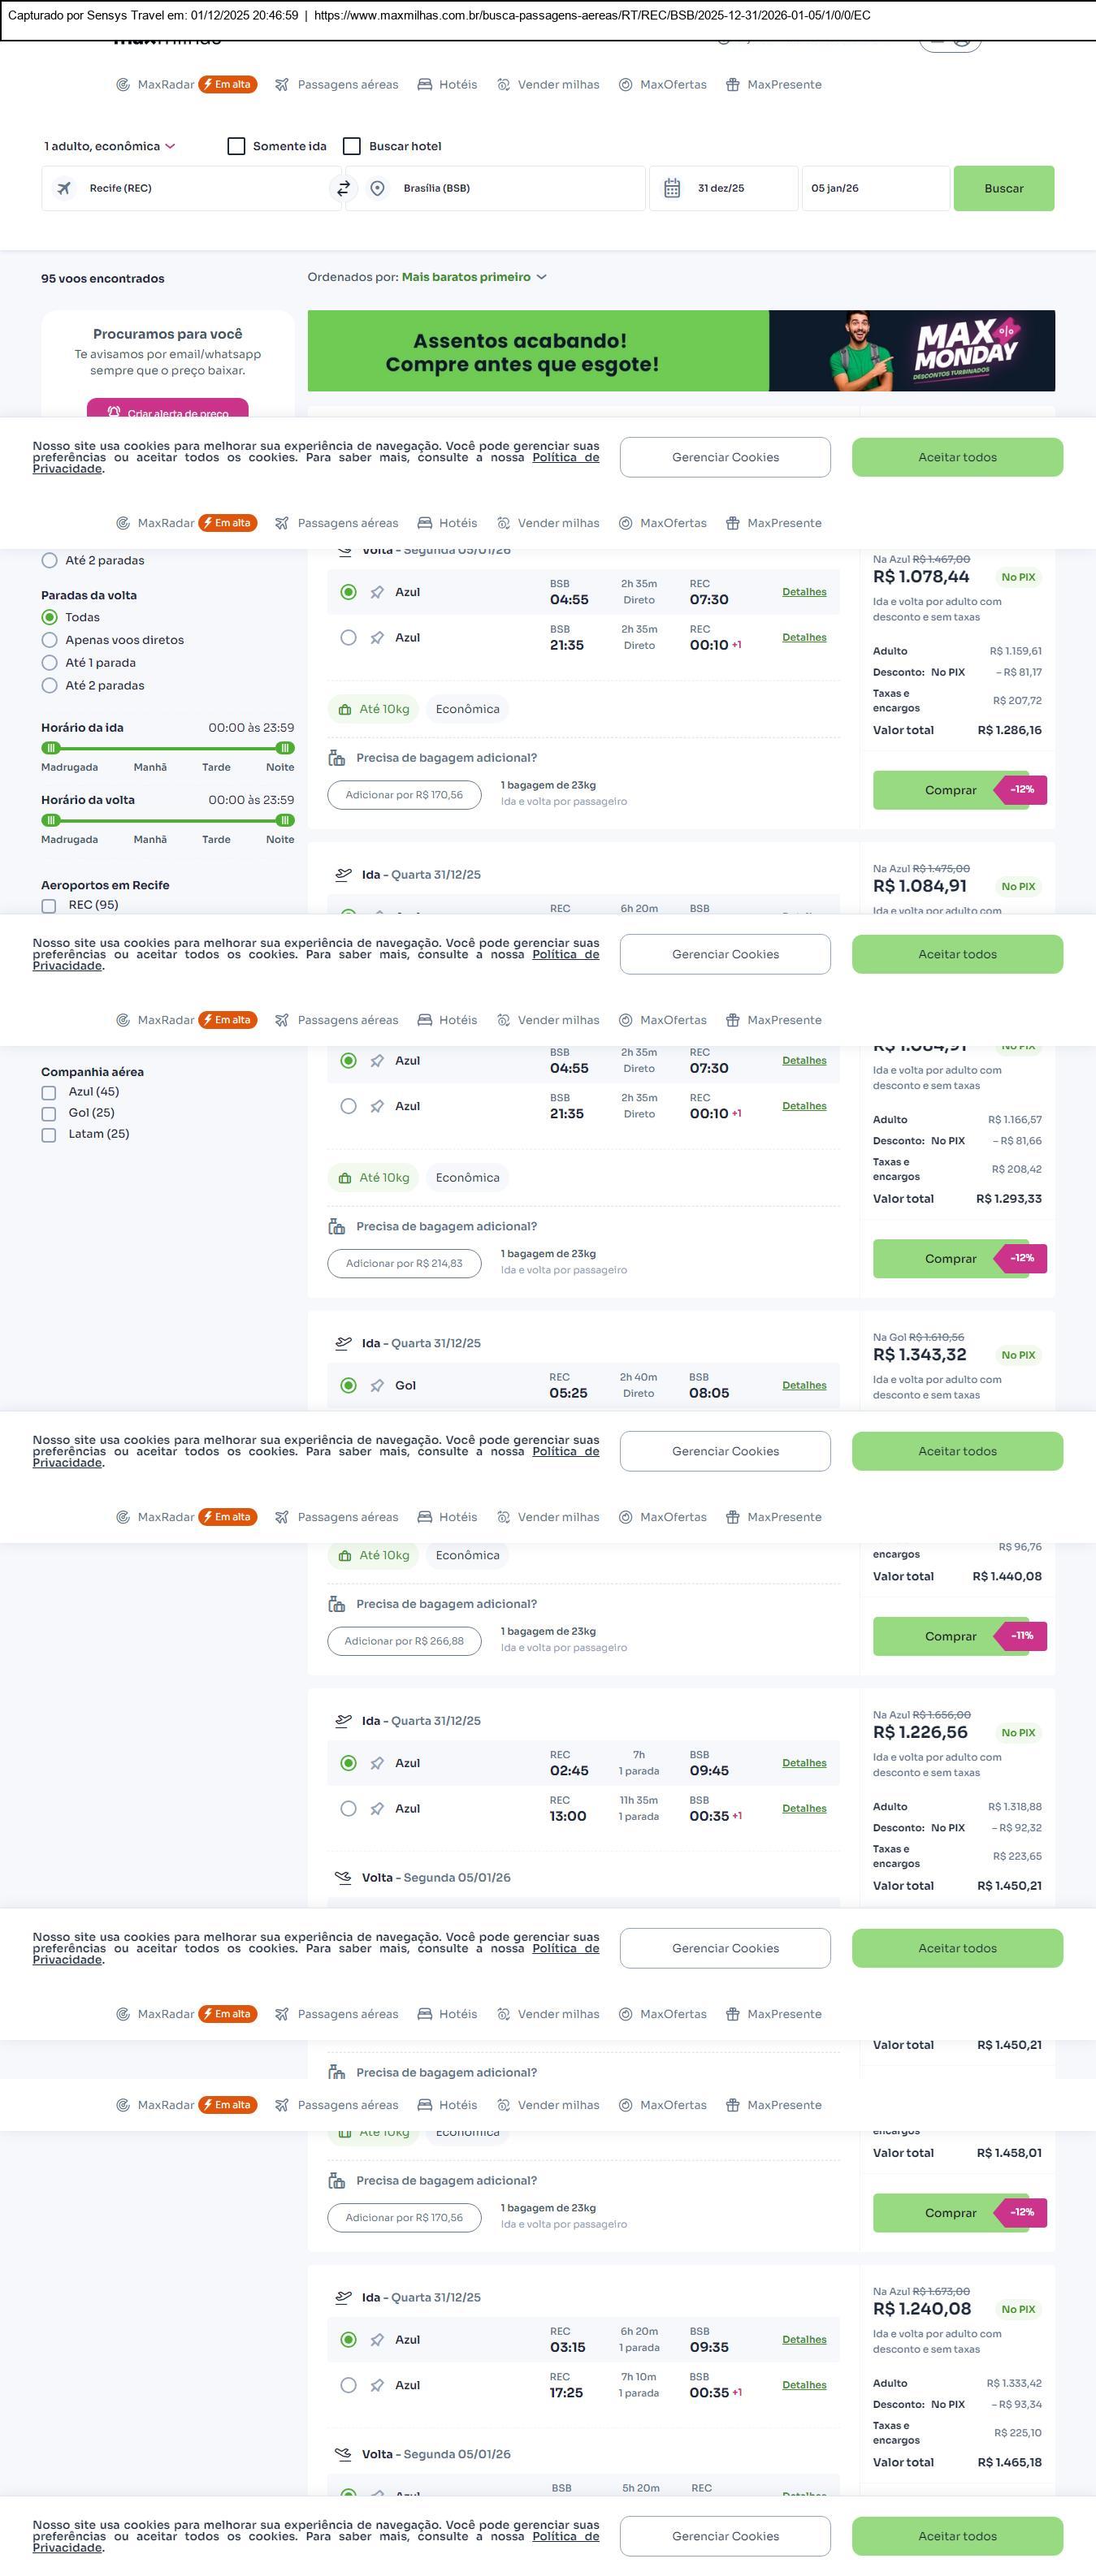1096x2576 pixels.
Task: Click the calendar icon beside 31 dez/25
Action: pyautogui.click(x=672, y=188)
